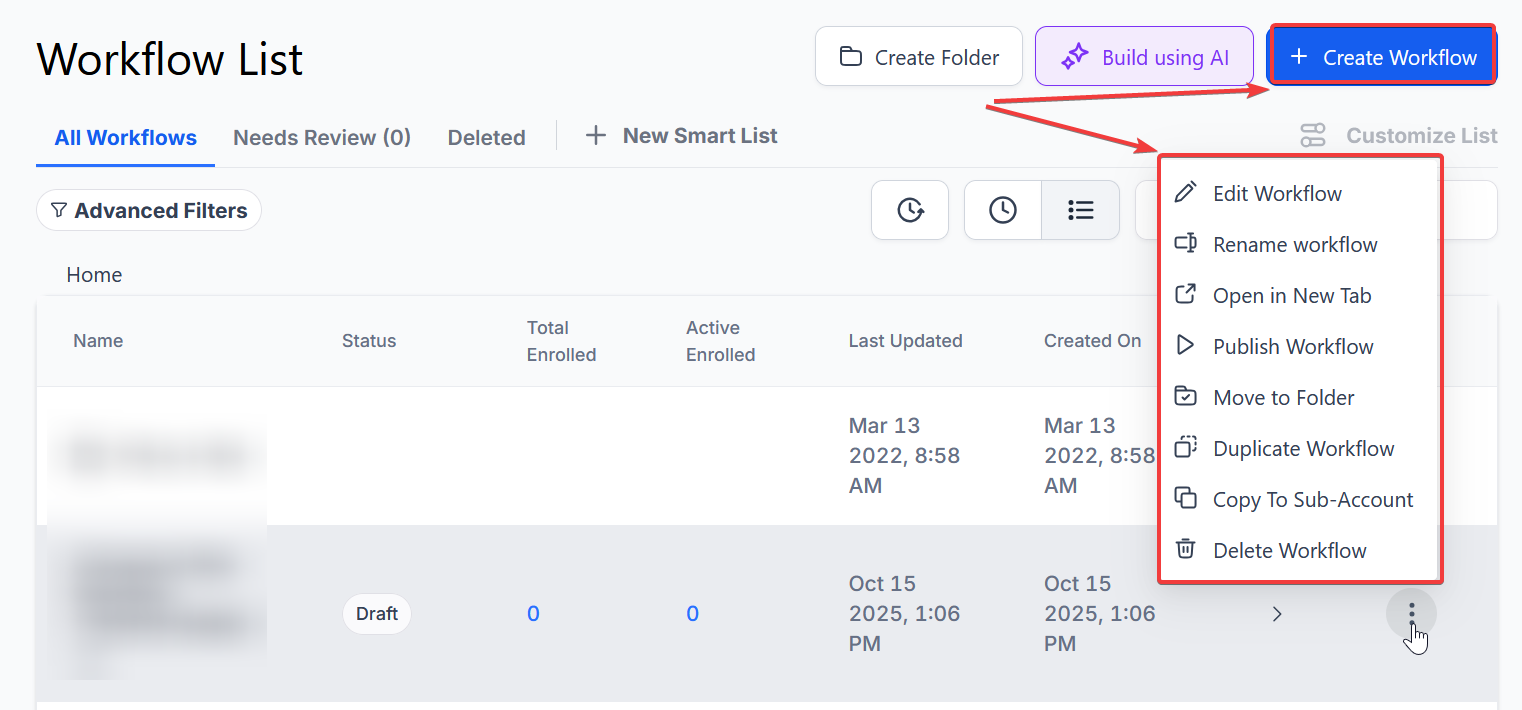
Task: Click the Total Enrolled count link
Action: [x=533, y=614]
